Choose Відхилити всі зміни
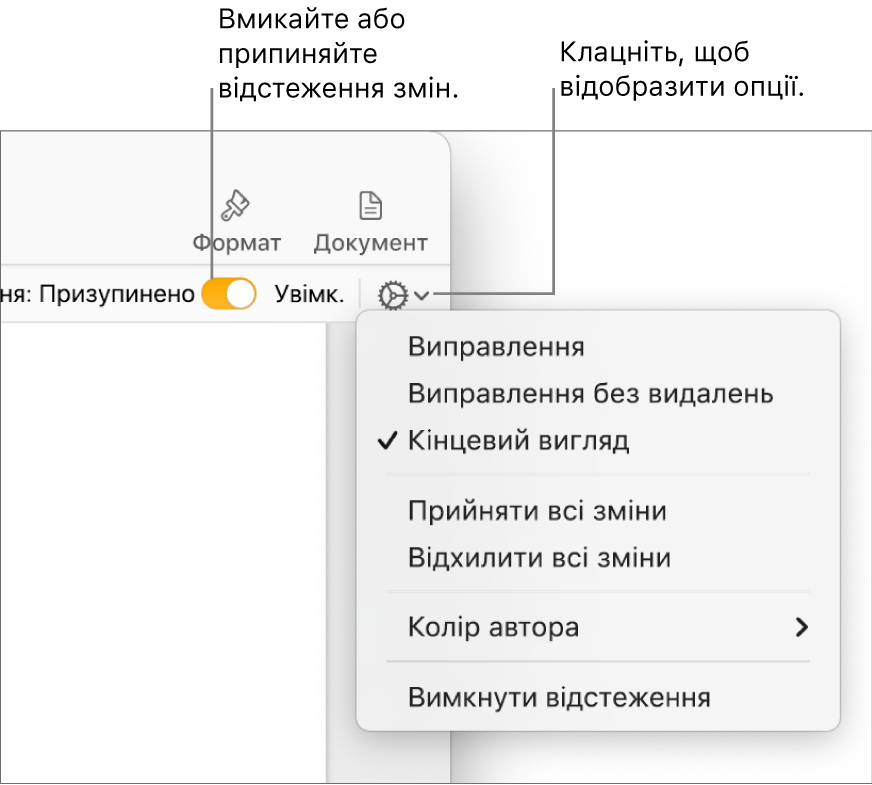Image resolution: width=872 pixels, height=785 pixels. [x=598, y=557]
